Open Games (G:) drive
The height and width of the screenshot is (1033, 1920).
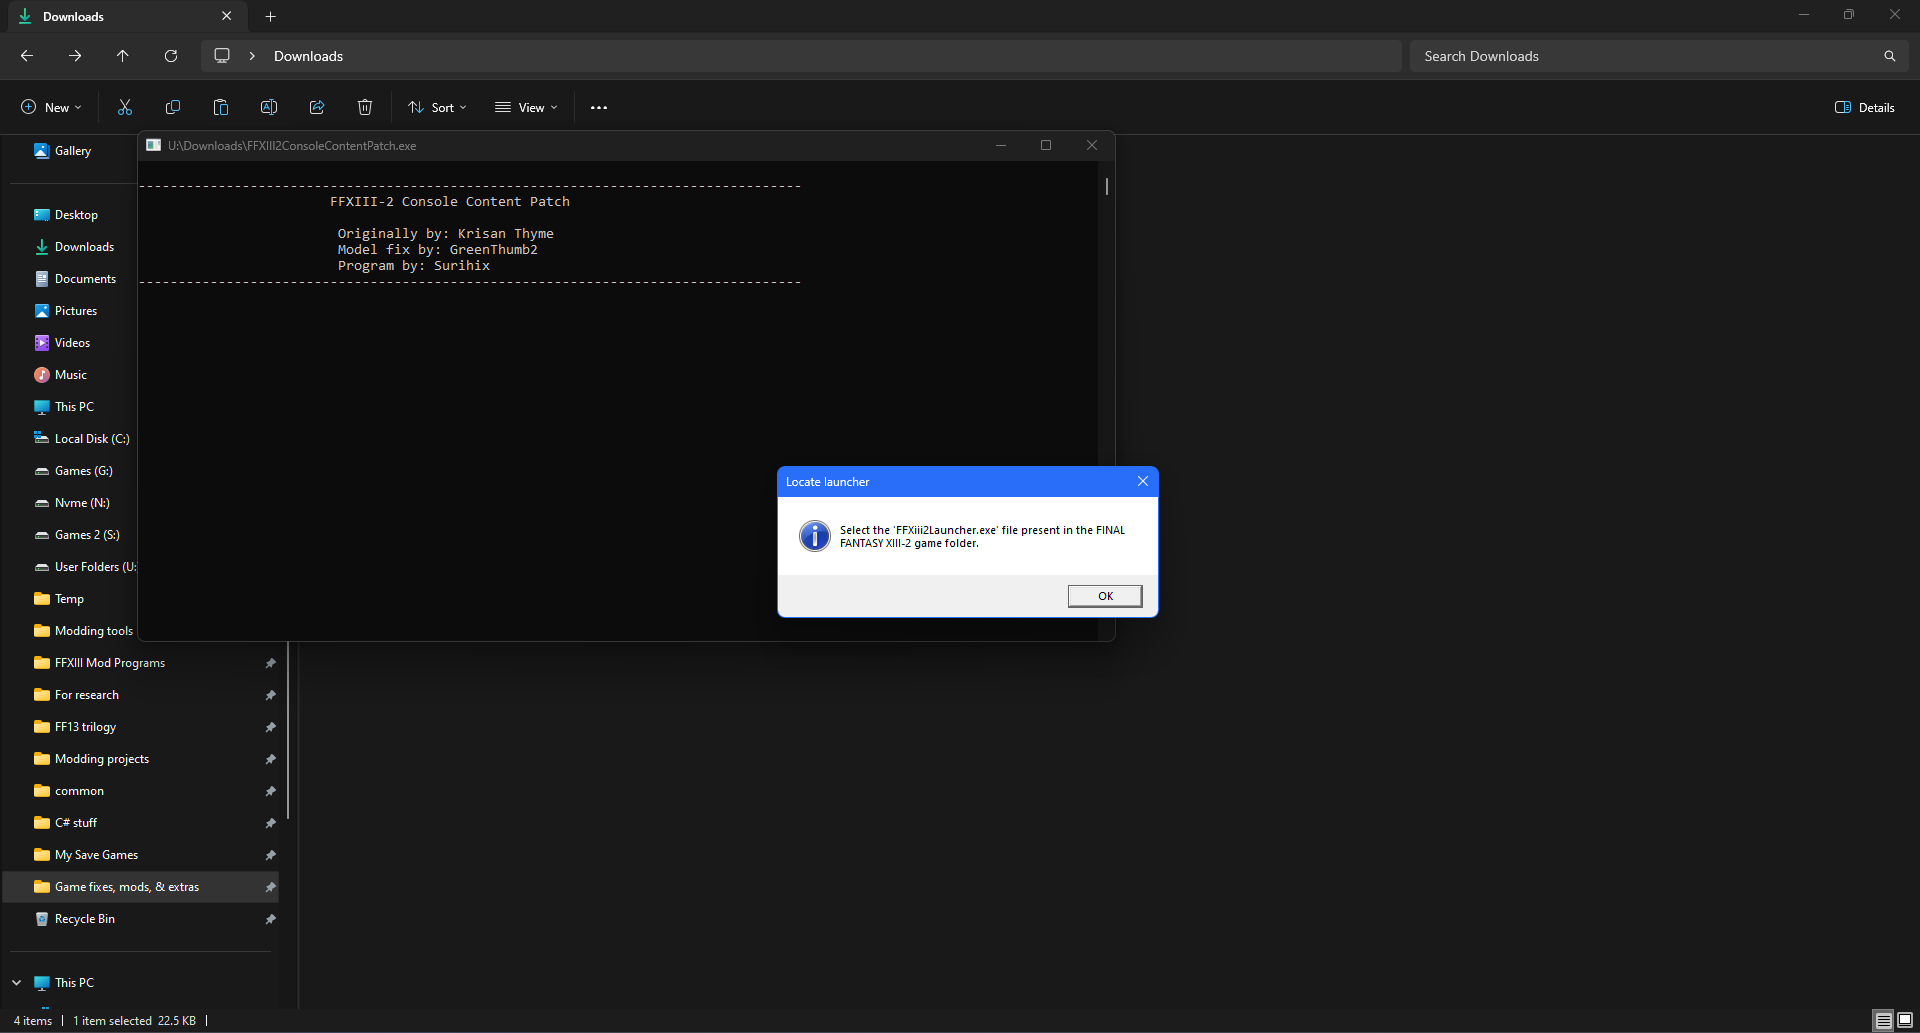(83, 471)
